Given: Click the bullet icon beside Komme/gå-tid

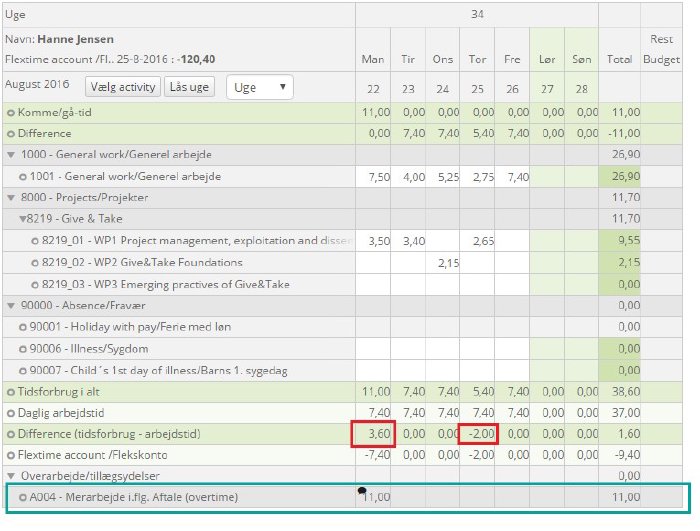Looking at the screenshot, I should 11,112.
